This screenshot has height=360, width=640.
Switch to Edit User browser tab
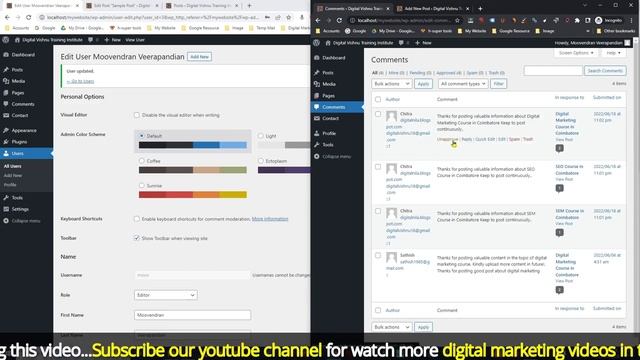(x=42, y=6)
